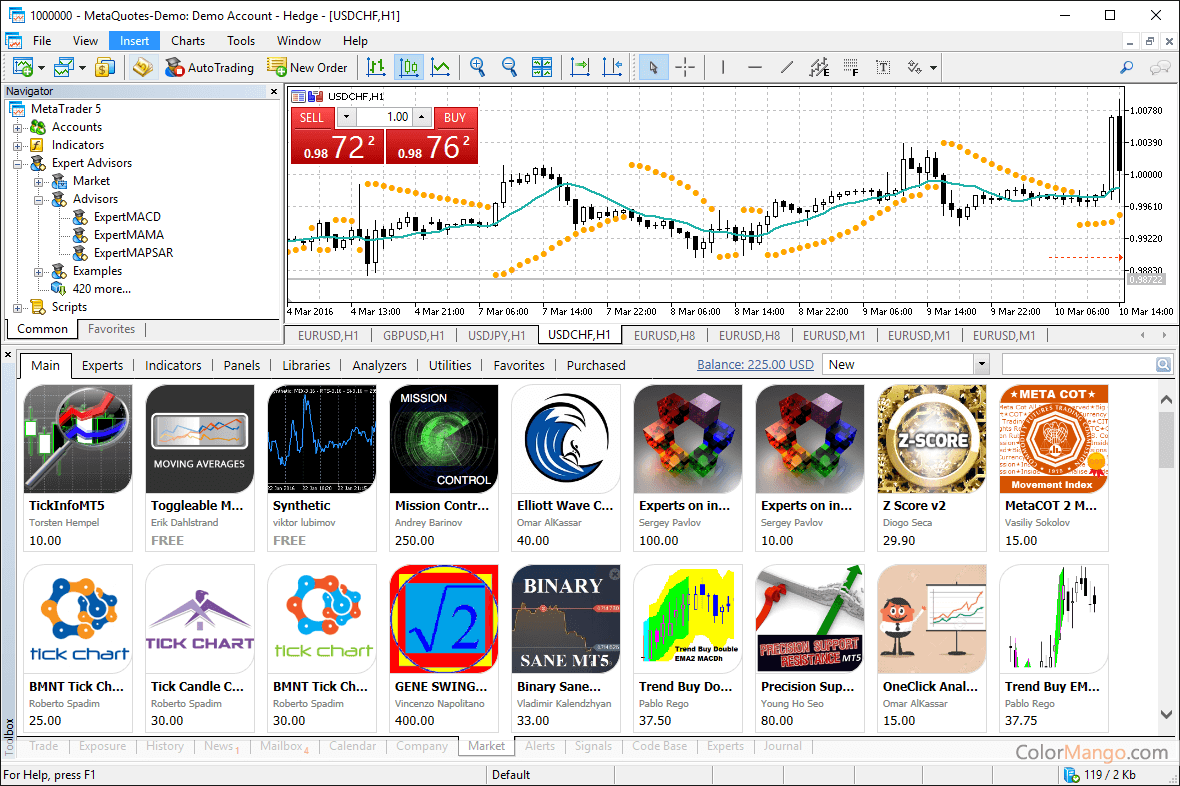Image resolution: width=1180 pixels, height=786 pixels.
Task: Enable chart auto scroll
Action: [580, 67]
